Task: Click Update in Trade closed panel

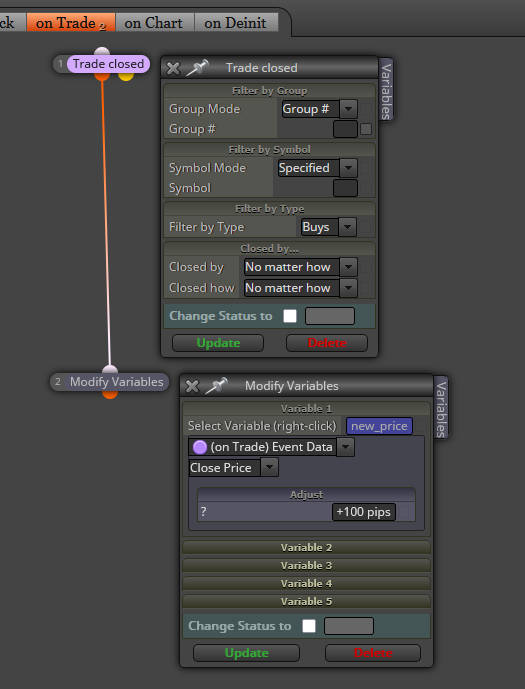Action: 218,343
